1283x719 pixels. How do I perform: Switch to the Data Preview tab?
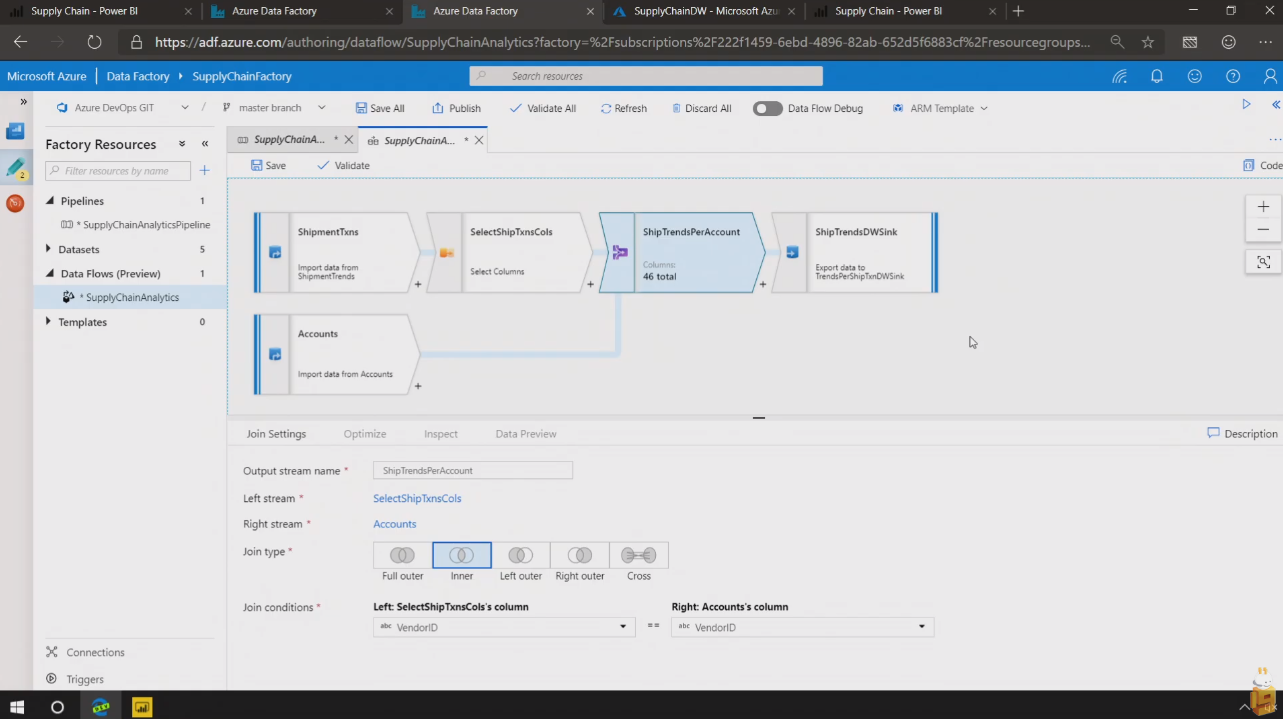click(526, 434)
